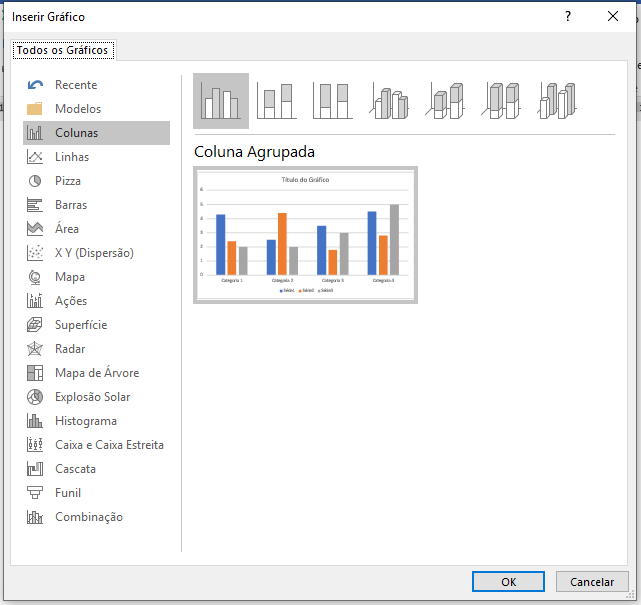Click the Todos os Gráficos tab
The width and height of the screenshot is (641, 605).
63,50
